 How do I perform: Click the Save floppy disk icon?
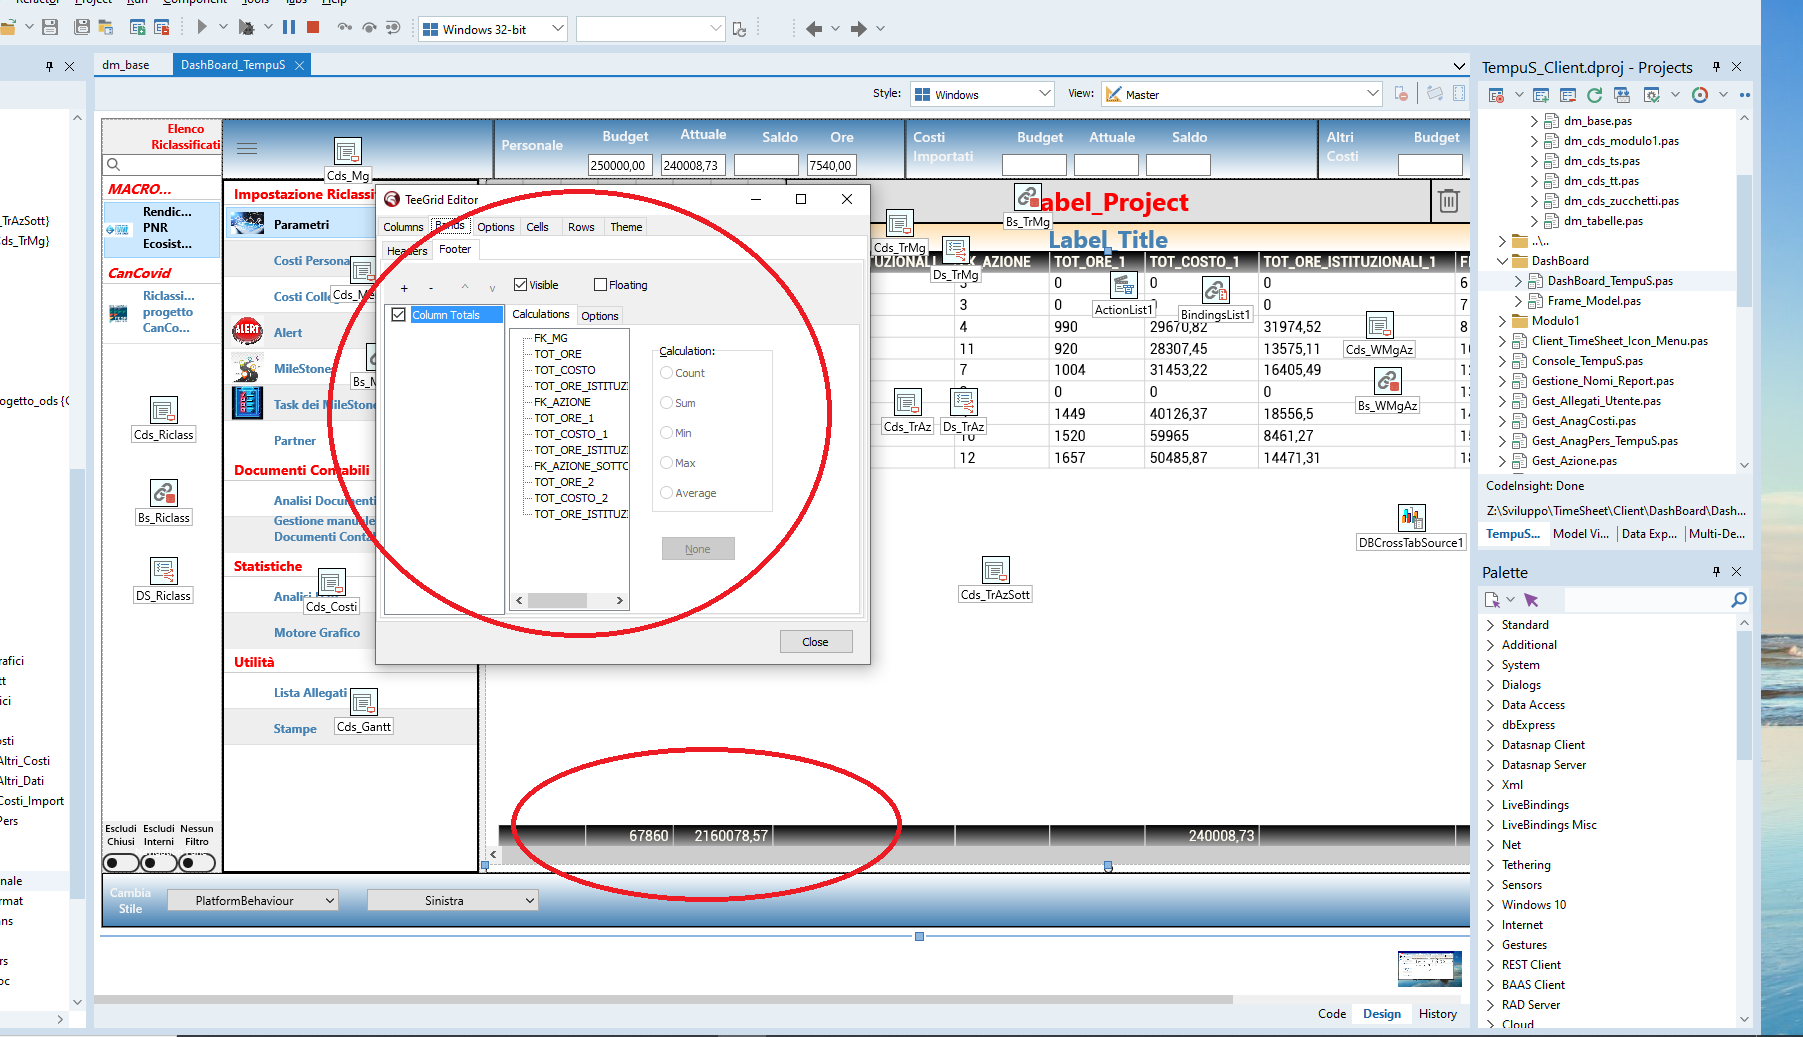pos(49,28)
